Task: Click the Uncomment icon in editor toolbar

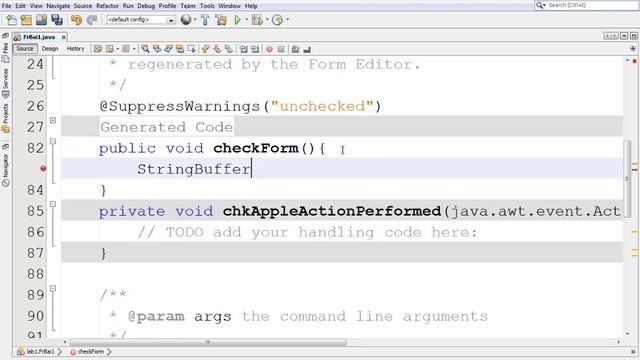Action: 307,49
